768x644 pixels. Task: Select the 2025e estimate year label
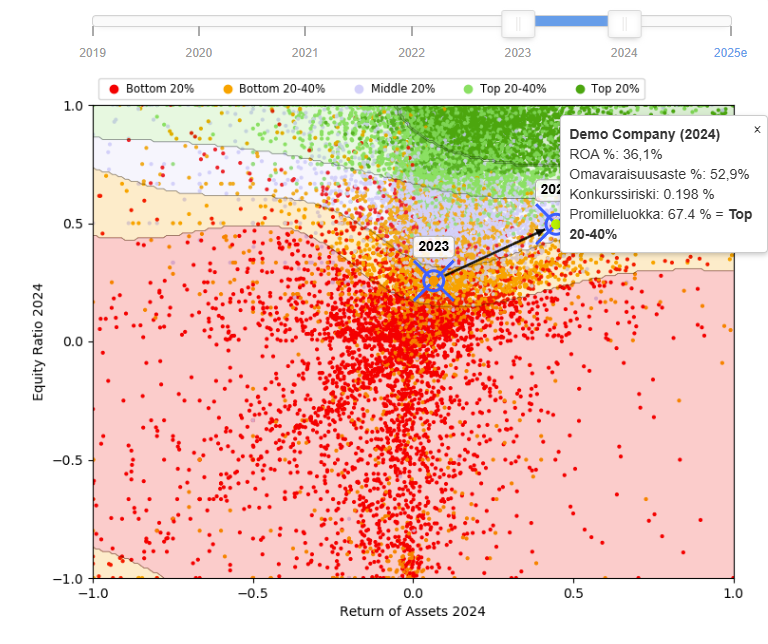[730, 52]
